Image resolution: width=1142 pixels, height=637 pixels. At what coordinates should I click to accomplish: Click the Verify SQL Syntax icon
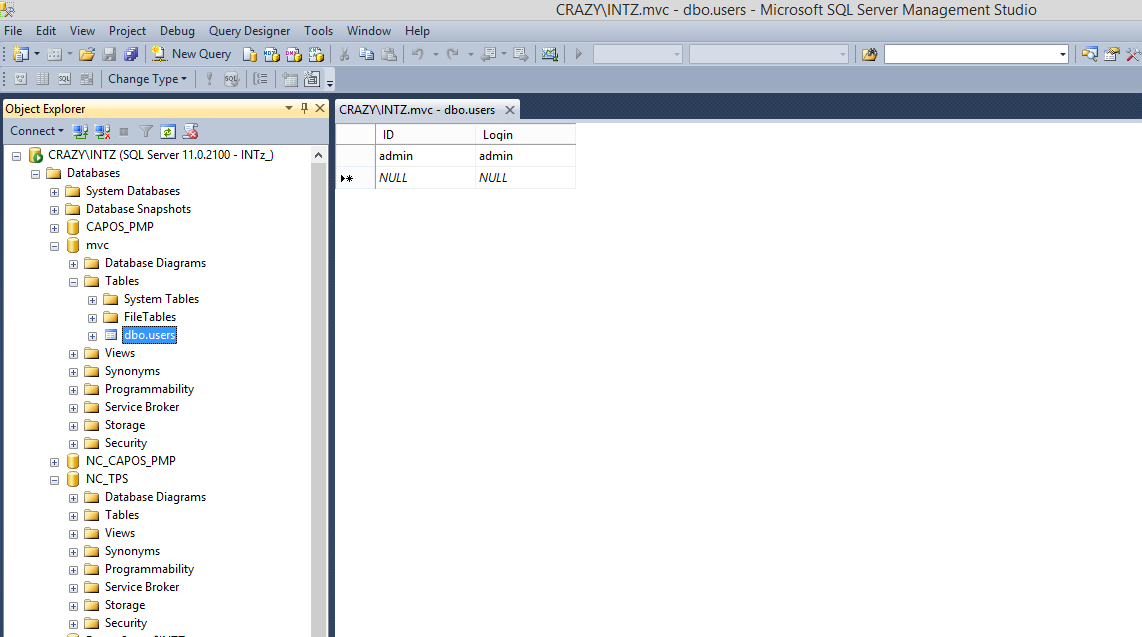pyautogui.click(x=231, y=79)
